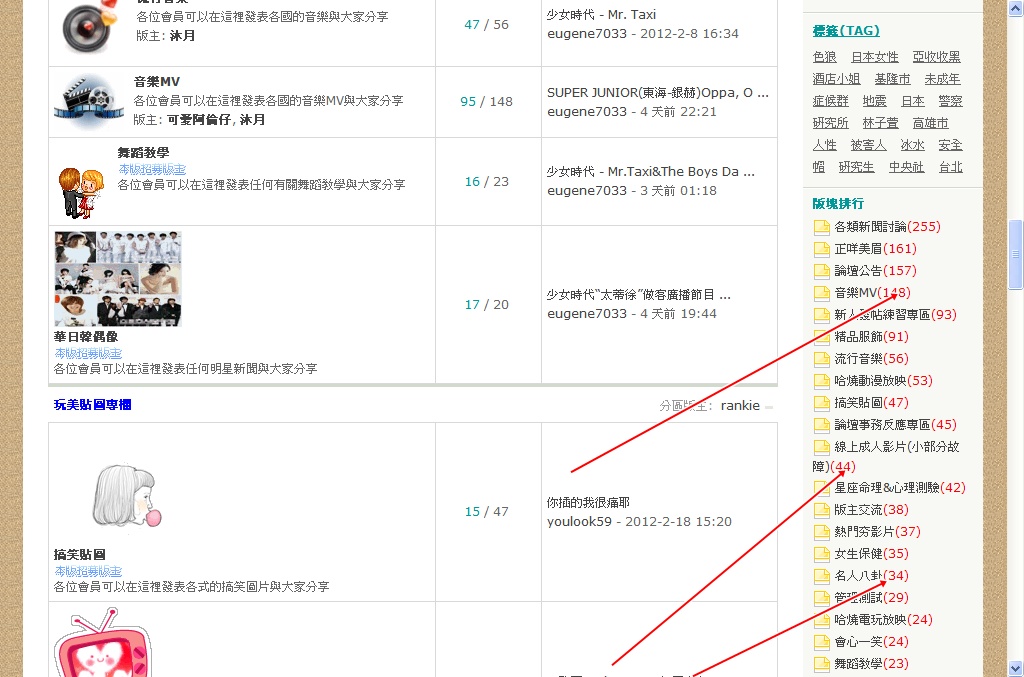
Task: Click folder icon beside 論壇公告
Action: [822, 272]
